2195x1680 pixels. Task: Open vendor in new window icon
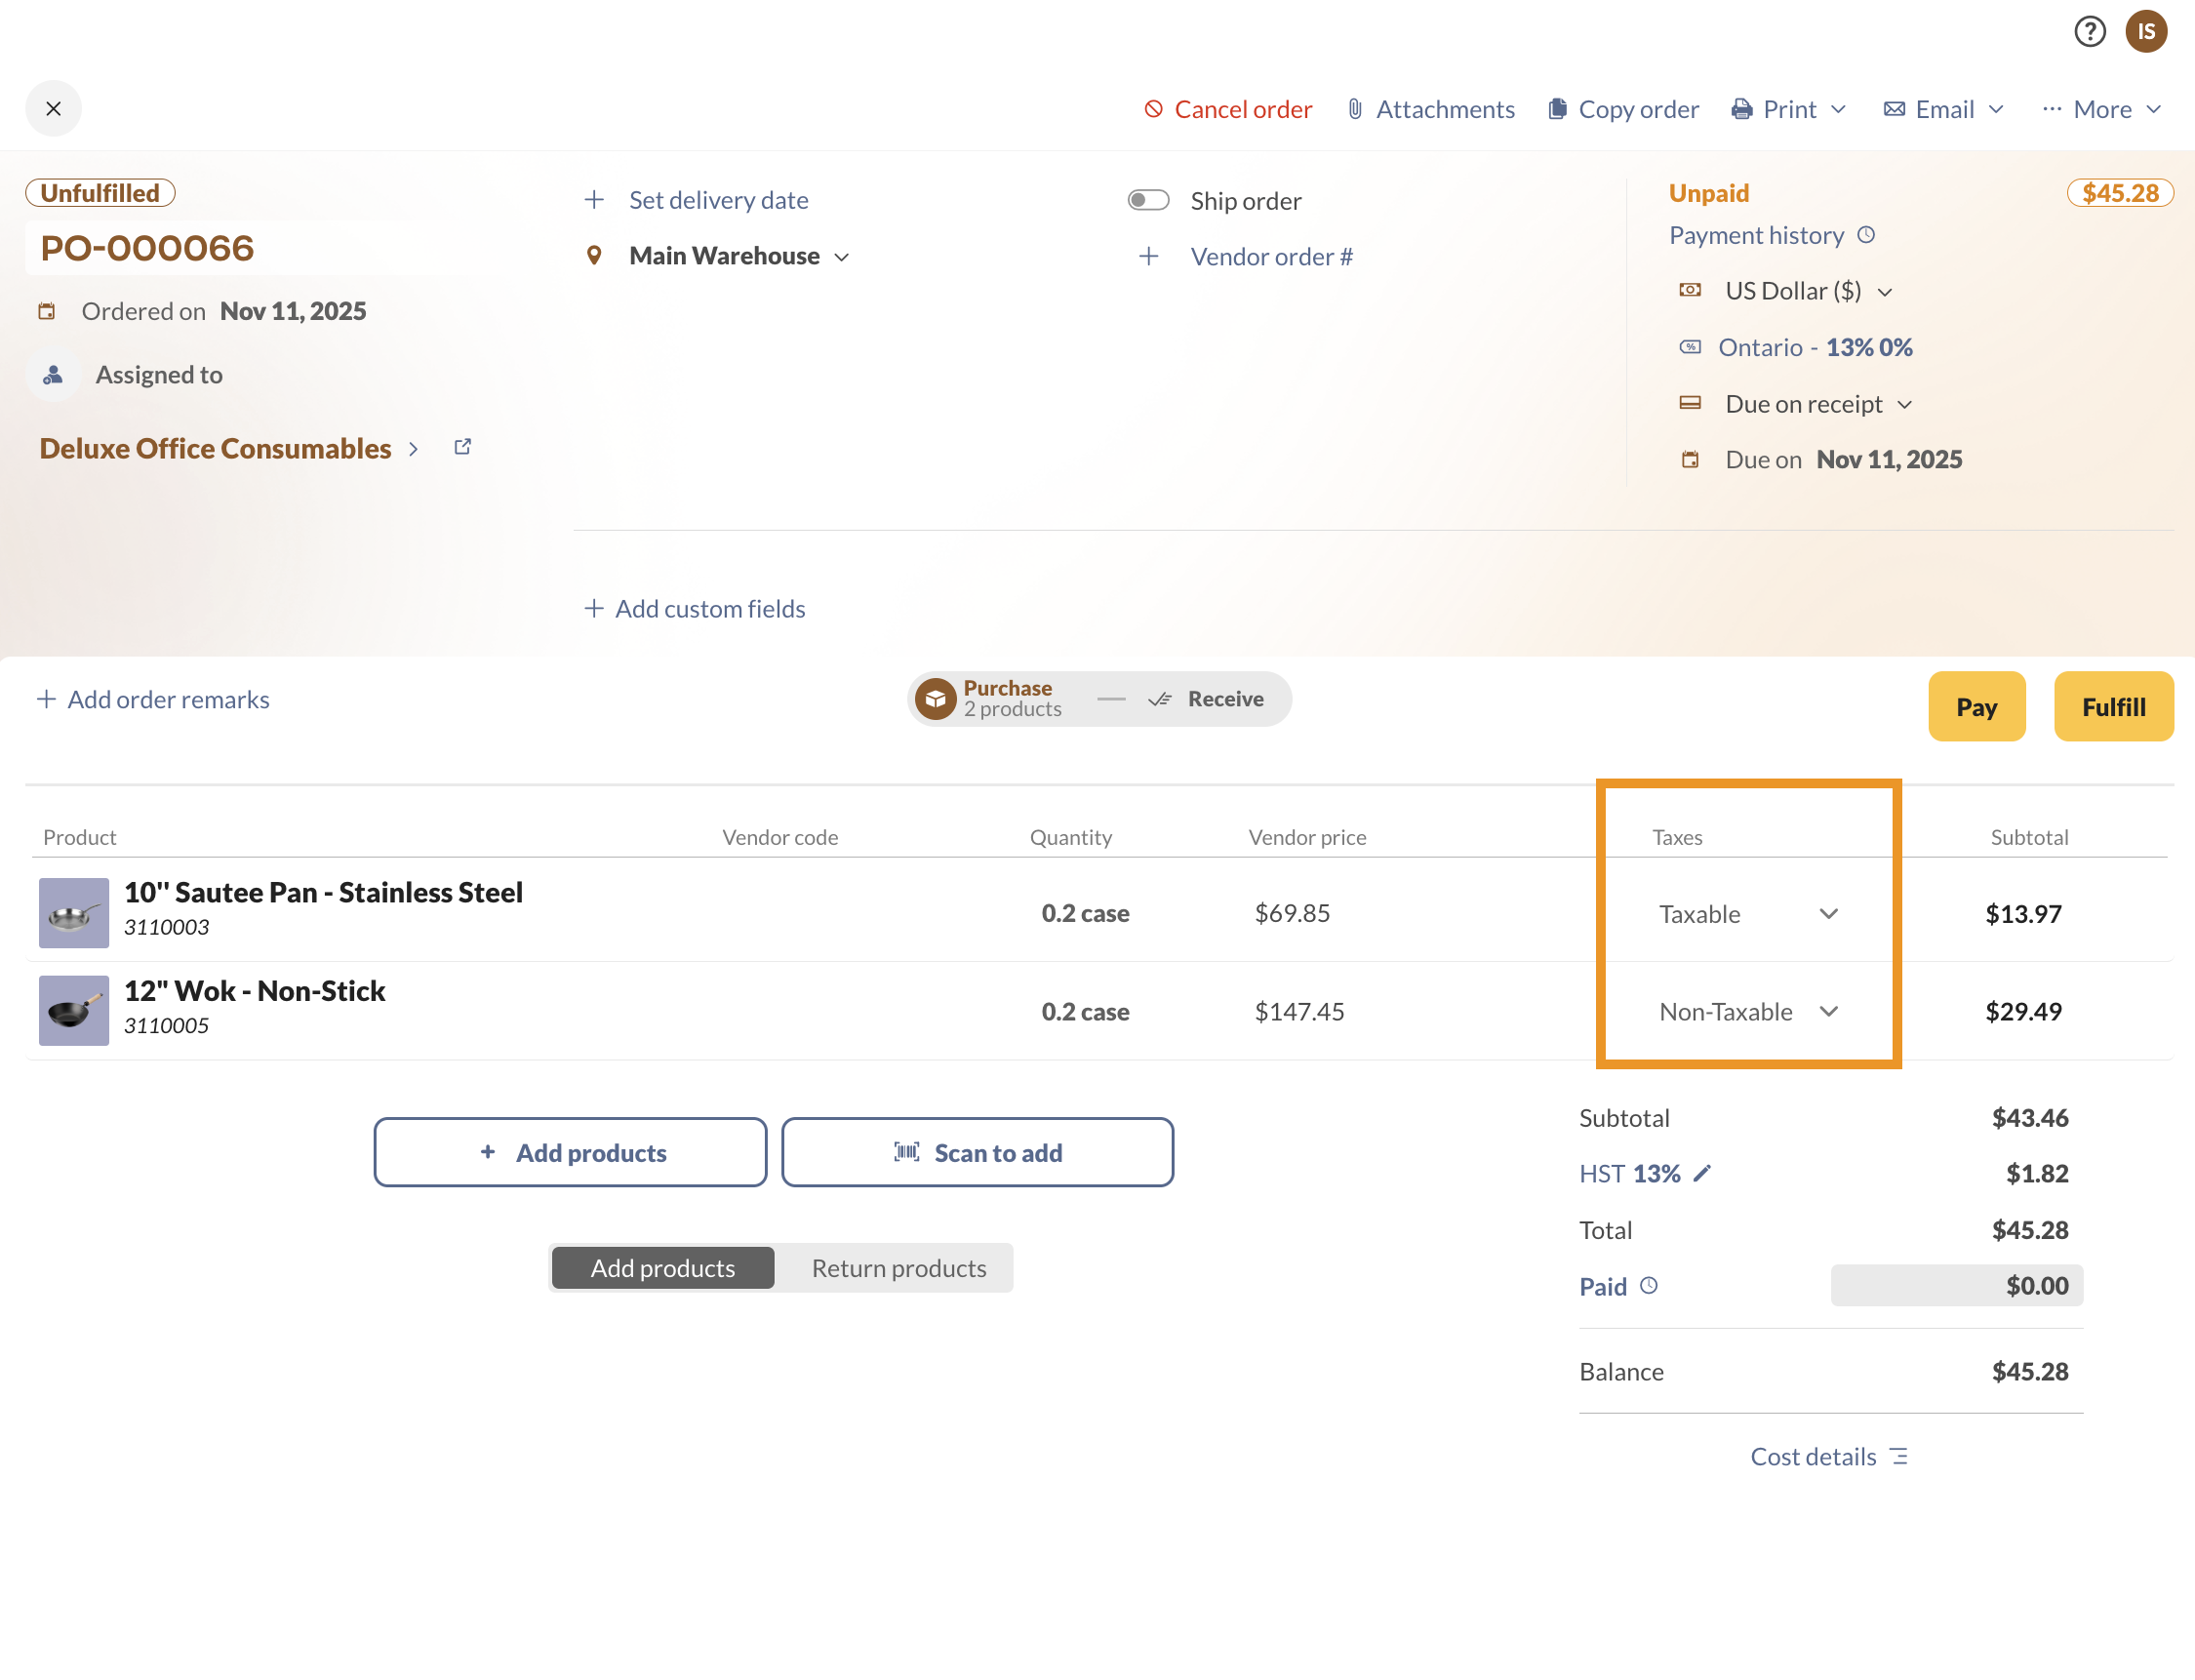click(462, 447)
